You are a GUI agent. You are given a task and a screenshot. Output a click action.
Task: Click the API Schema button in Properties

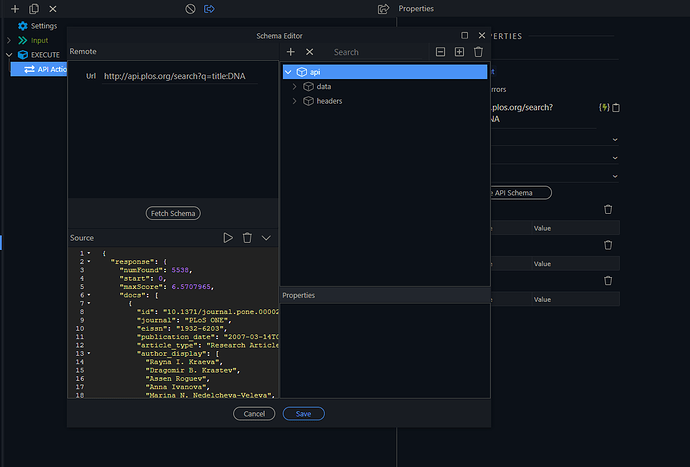(x=520, y=193)
